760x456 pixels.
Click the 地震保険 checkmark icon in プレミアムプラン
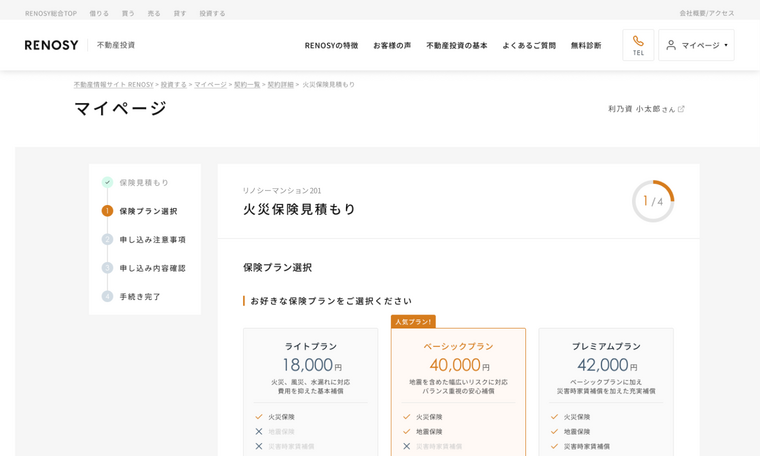coord(554,431)
